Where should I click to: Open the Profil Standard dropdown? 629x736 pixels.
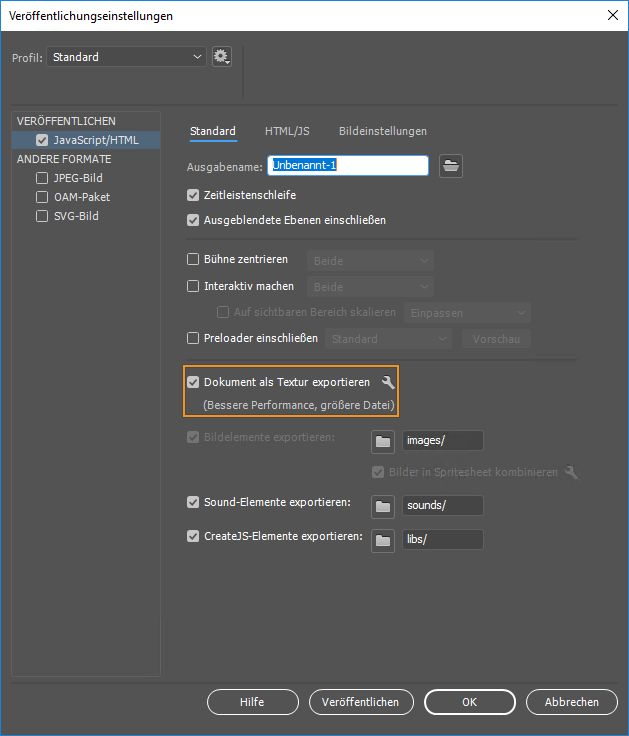pyautogui.click(x=126, y=57)
